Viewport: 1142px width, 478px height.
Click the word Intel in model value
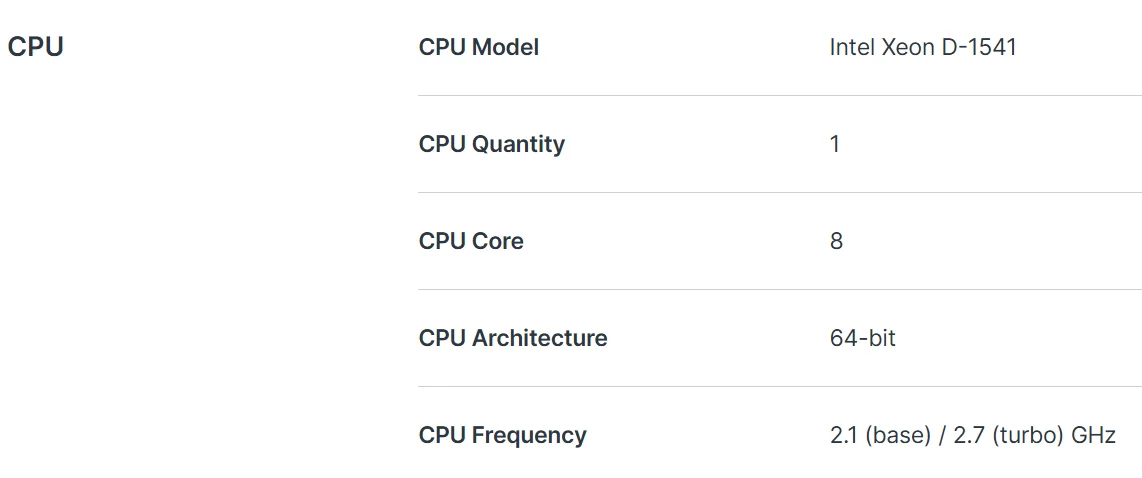click(853, 47)
